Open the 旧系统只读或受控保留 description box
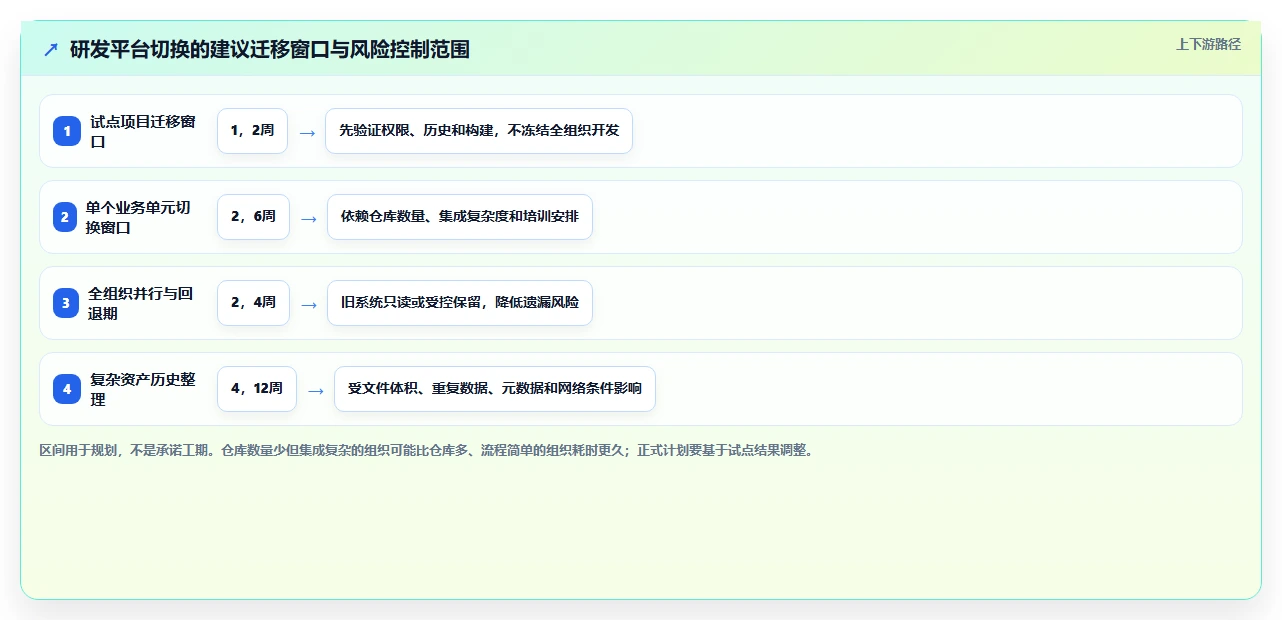This screenshot has height=620, width=1282. tap(460, 303)
